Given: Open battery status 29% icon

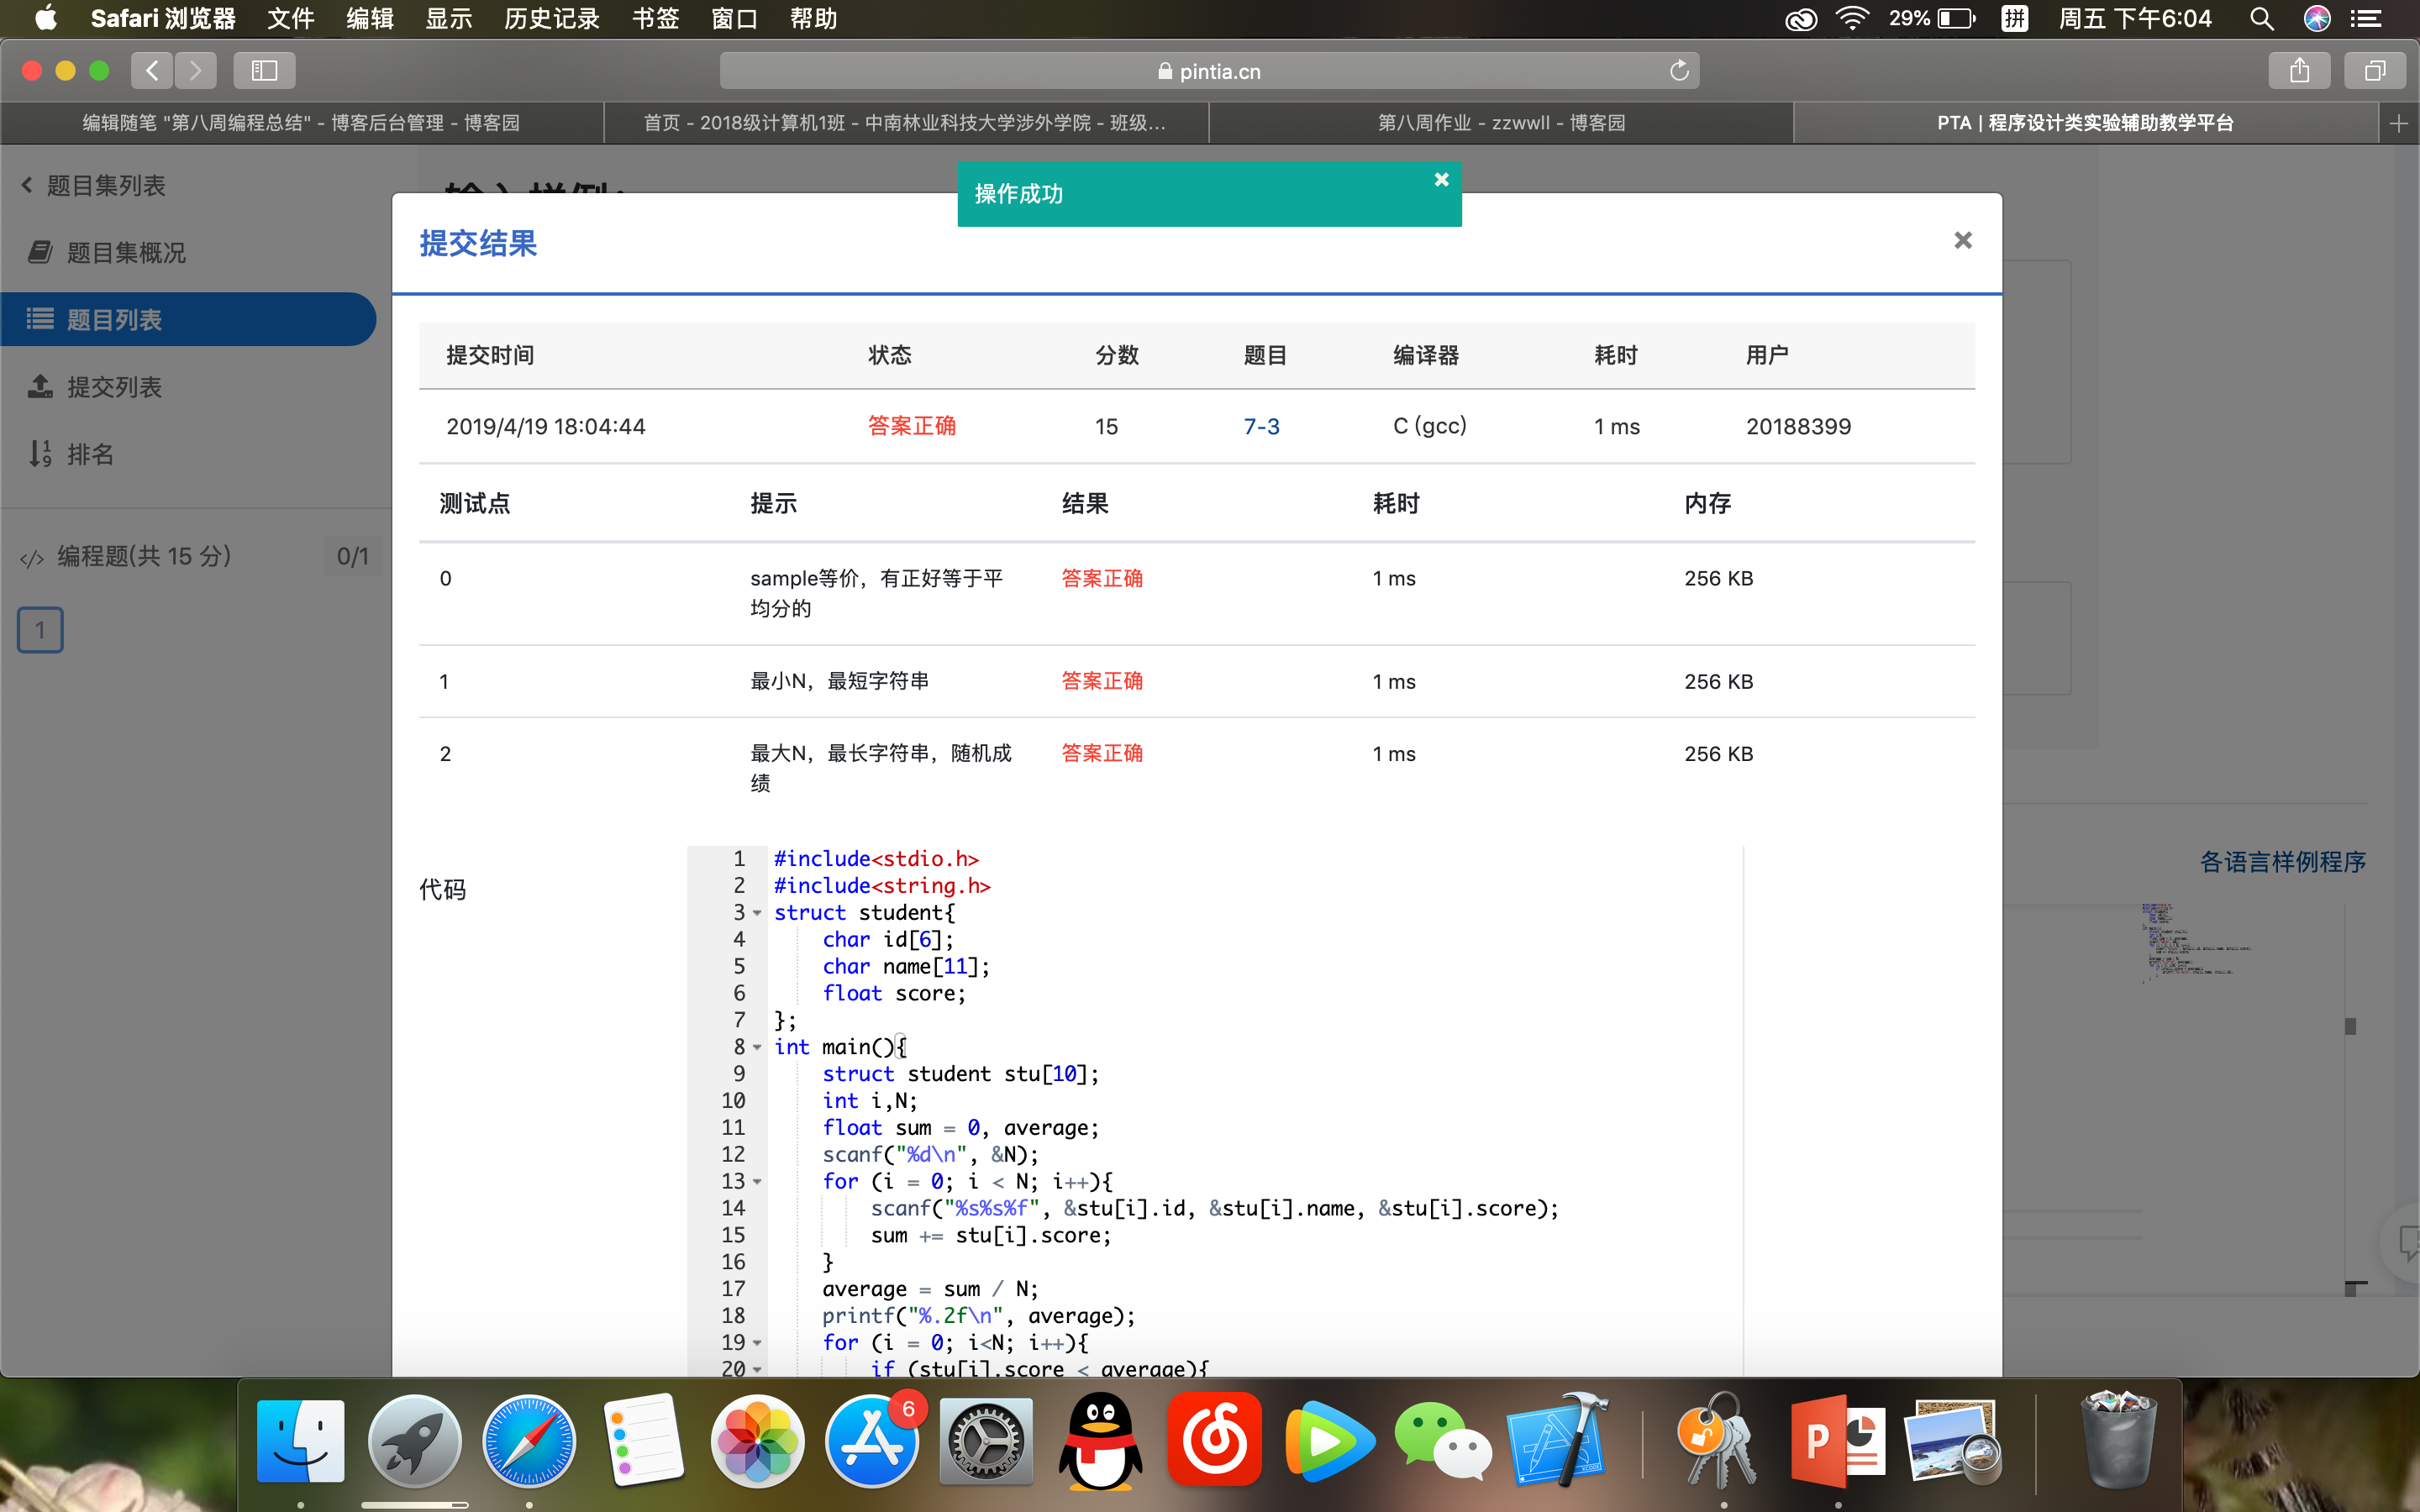Looking at the screenshot, I should [1931, 18].
